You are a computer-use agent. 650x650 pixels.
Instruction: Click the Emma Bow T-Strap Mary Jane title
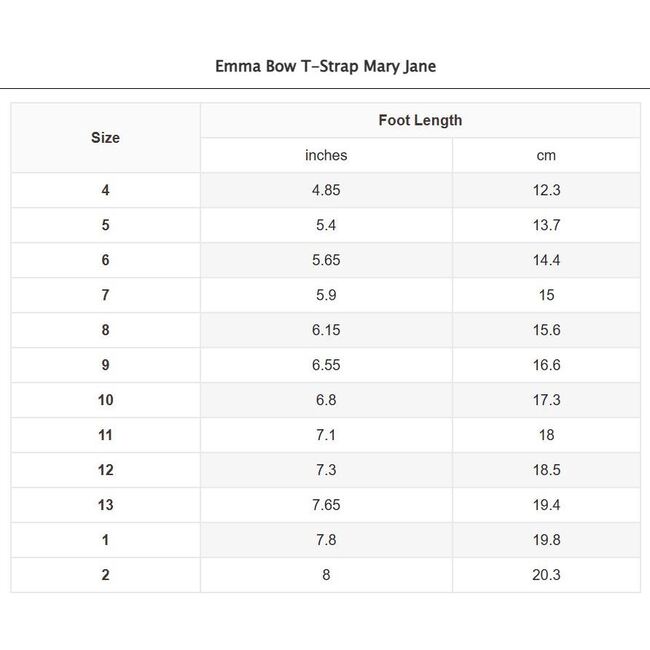coord(325,67)
